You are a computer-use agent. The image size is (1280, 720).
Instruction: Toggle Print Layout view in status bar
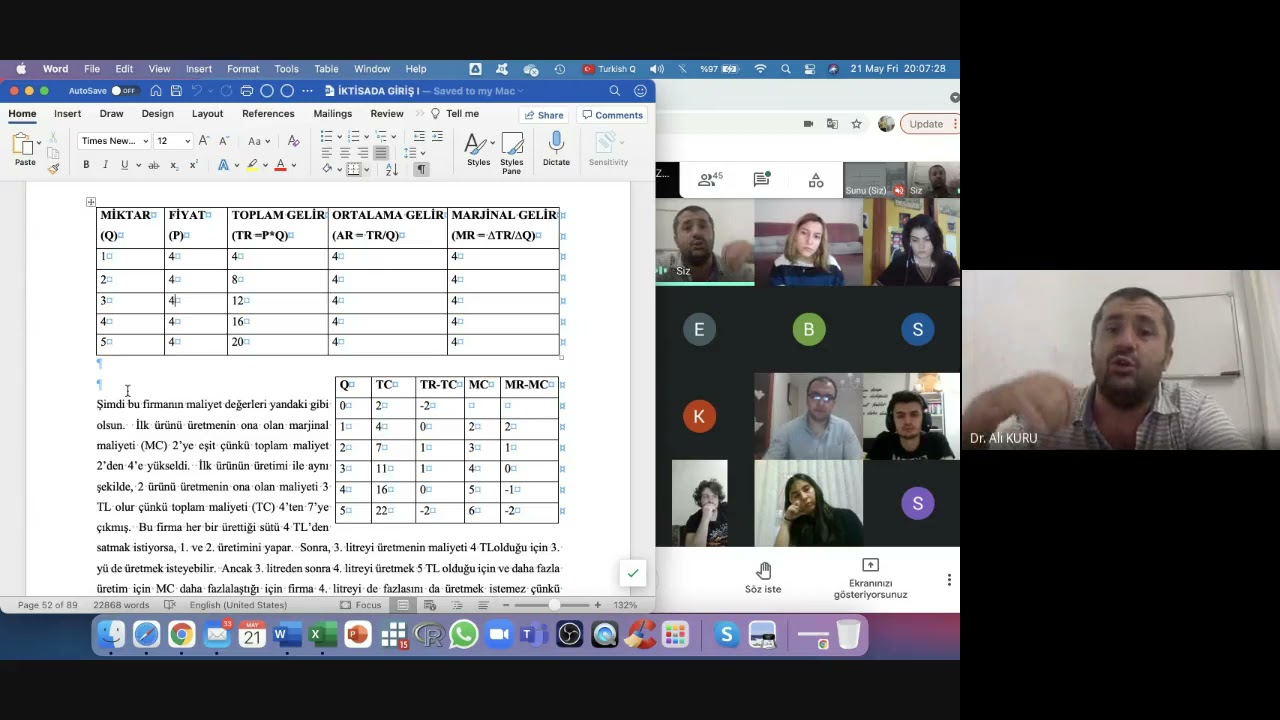coord(402,605)
